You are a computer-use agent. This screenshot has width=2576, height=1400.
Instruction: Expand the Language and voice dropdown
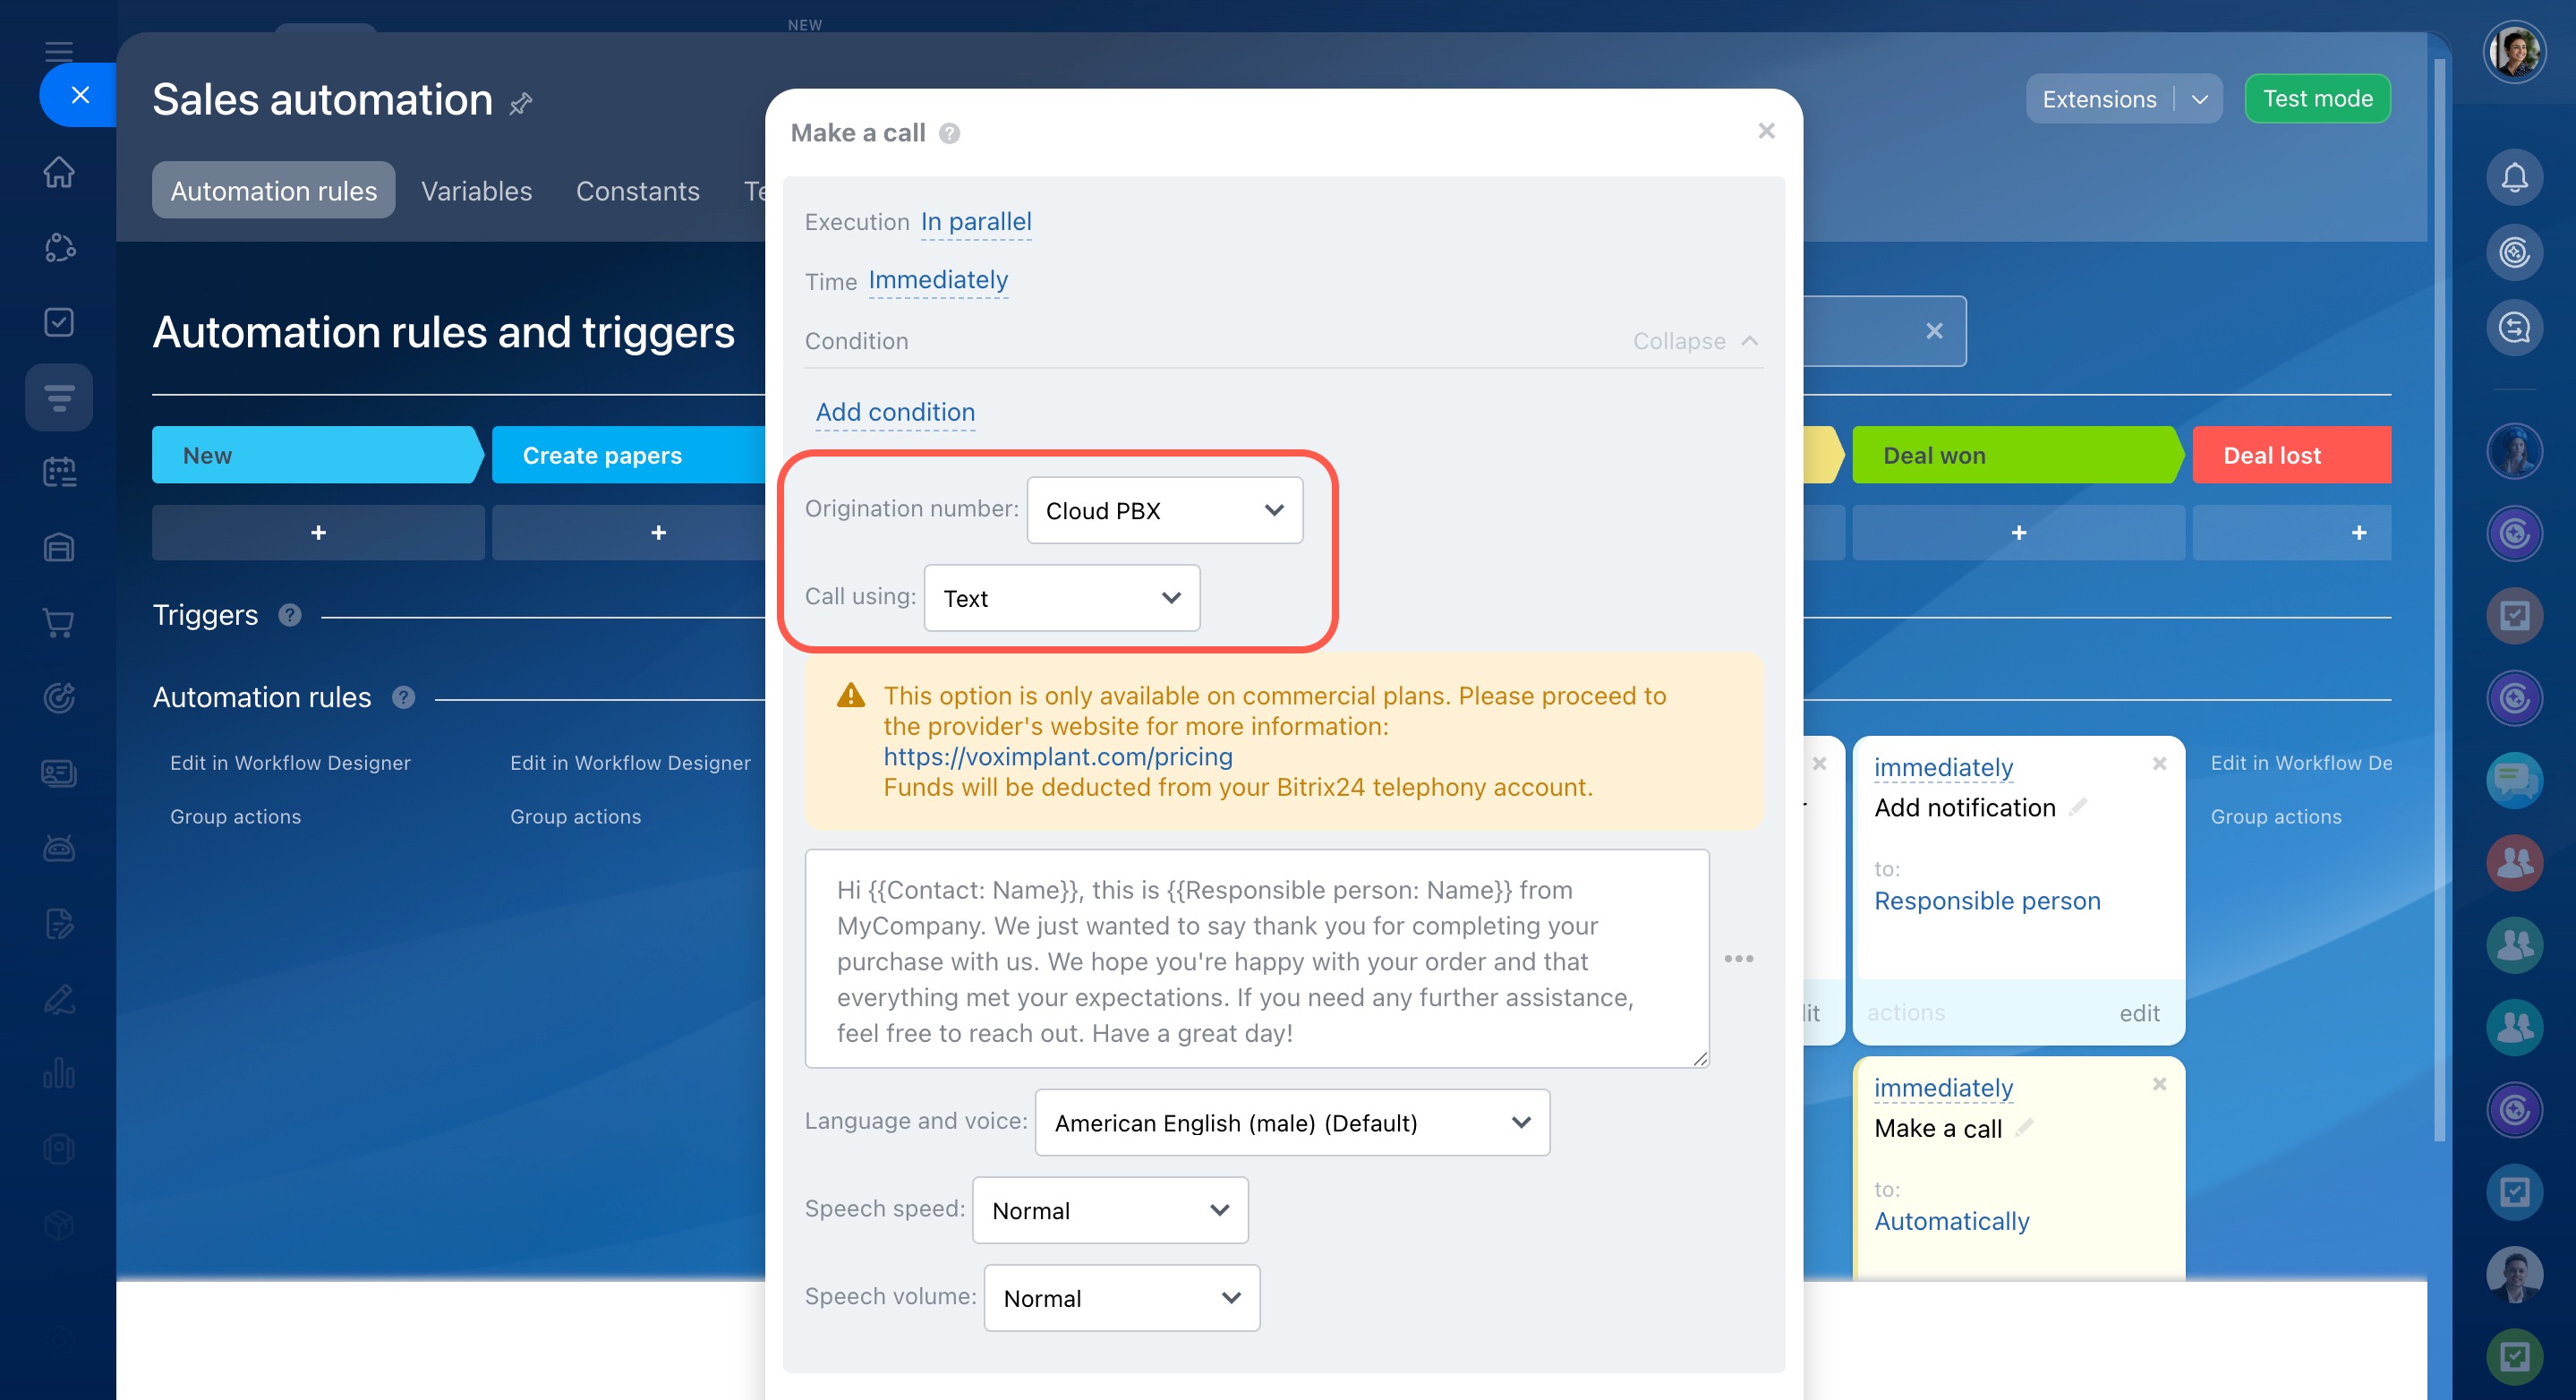[x=1291, y=1123]
